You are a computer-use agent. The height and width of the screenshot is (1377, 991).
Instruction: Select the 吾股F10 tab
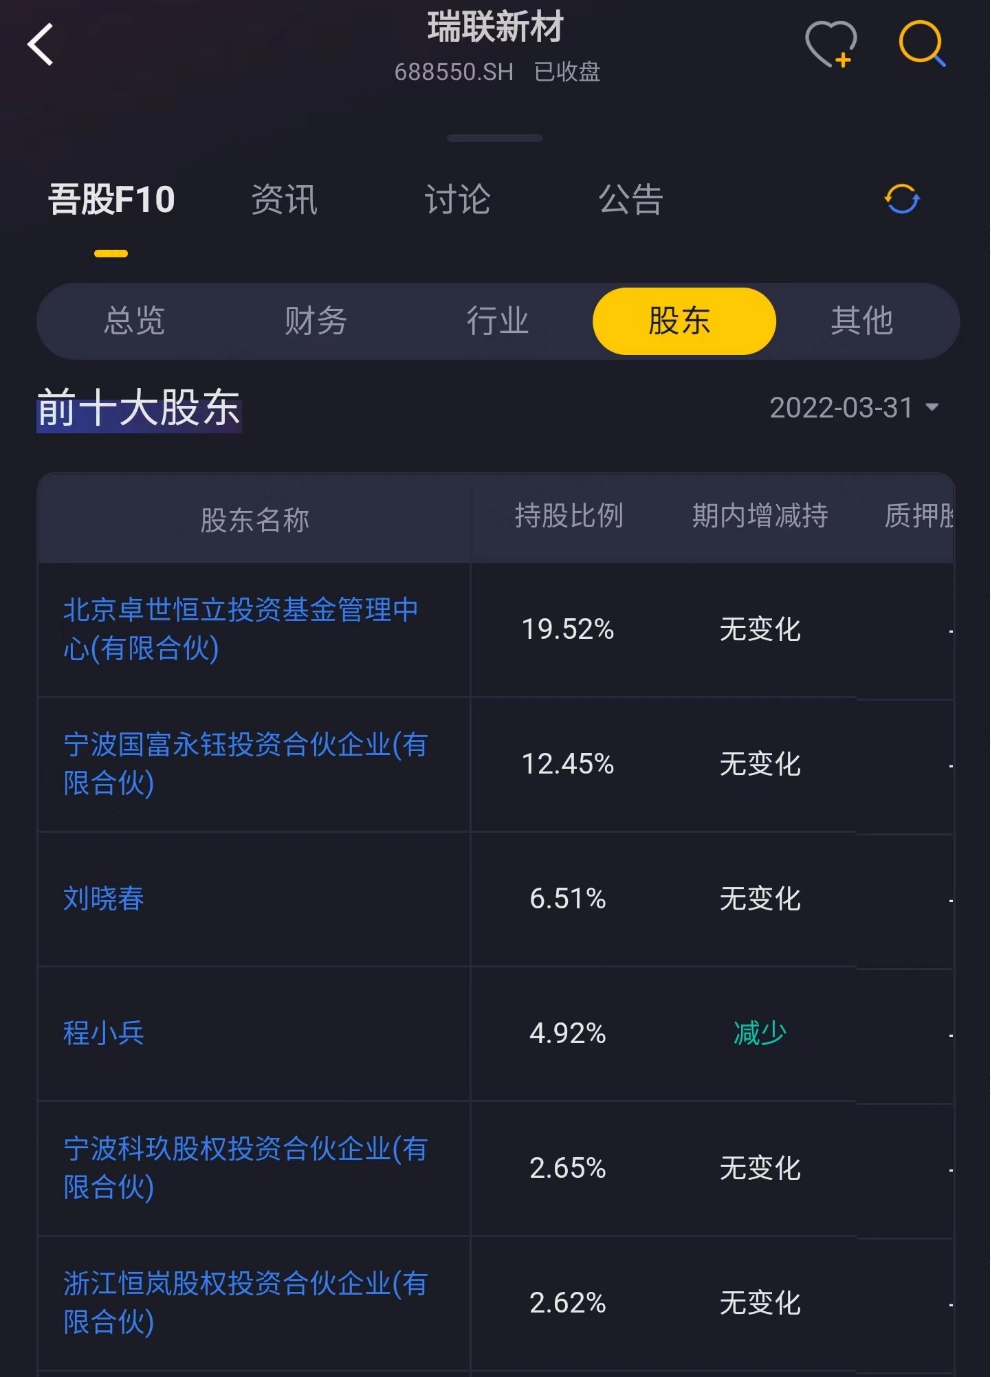pyautogui.click(x=111, y=200)
